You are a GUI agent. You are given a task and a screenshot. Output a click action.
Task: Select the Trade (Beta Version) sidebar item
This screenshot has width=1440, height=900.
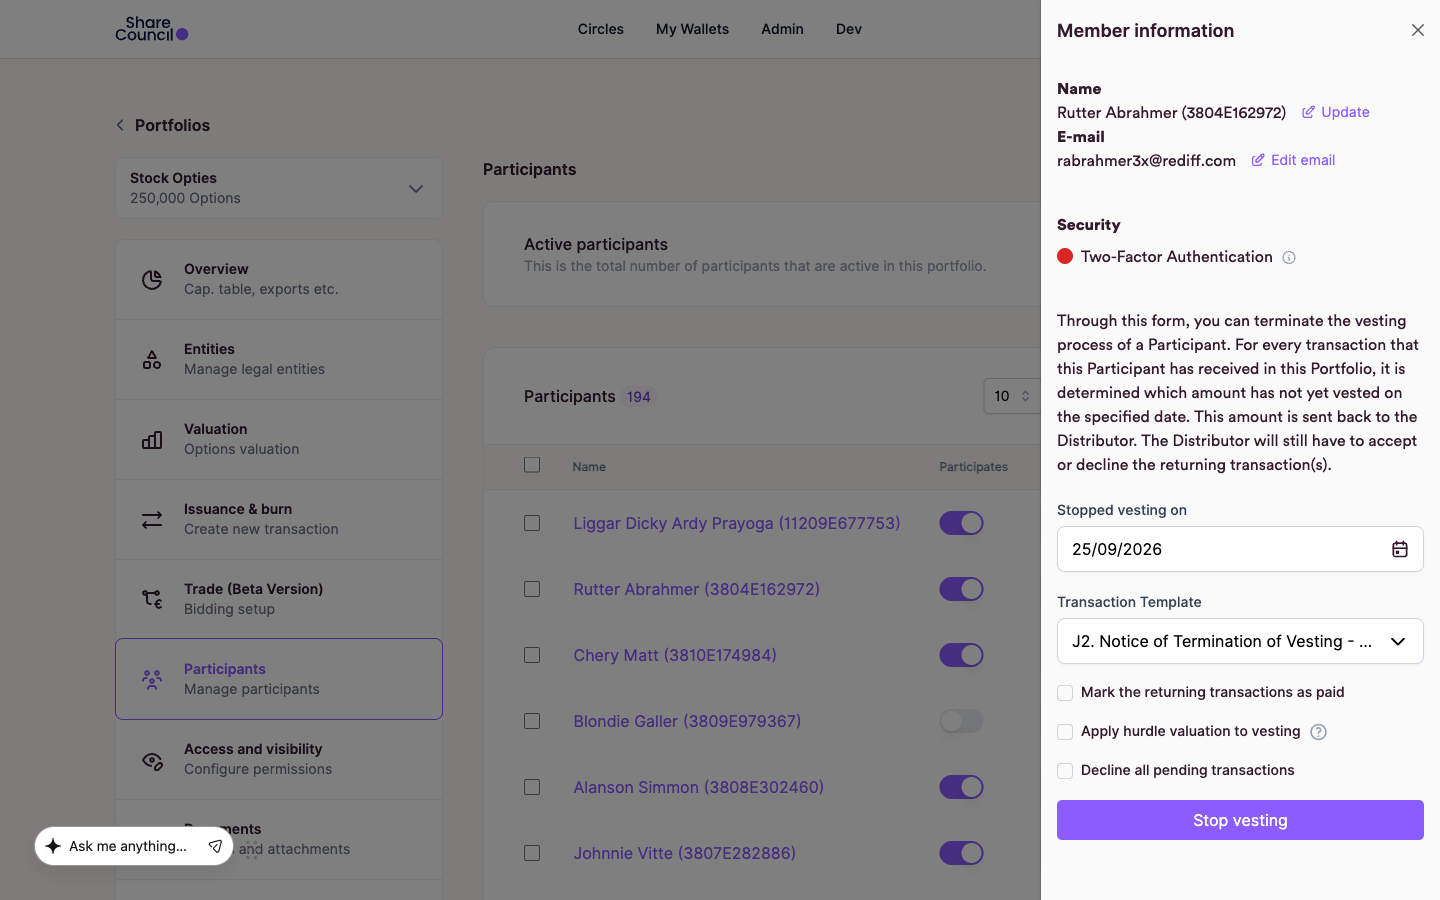pos(279,599)
